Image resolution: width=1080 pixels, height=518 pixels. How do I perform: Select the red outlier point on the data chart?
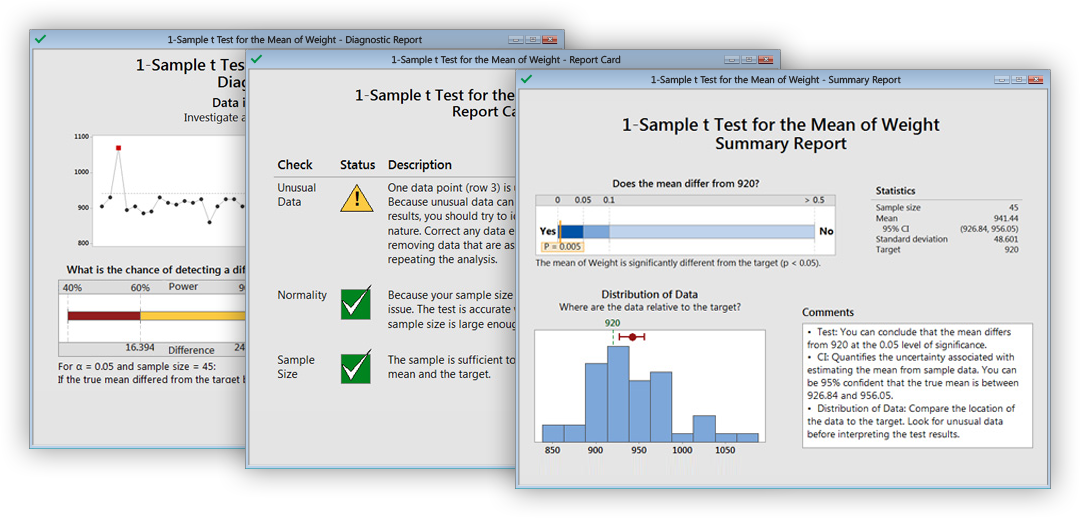pyautogui.click(x=118, y=148)
